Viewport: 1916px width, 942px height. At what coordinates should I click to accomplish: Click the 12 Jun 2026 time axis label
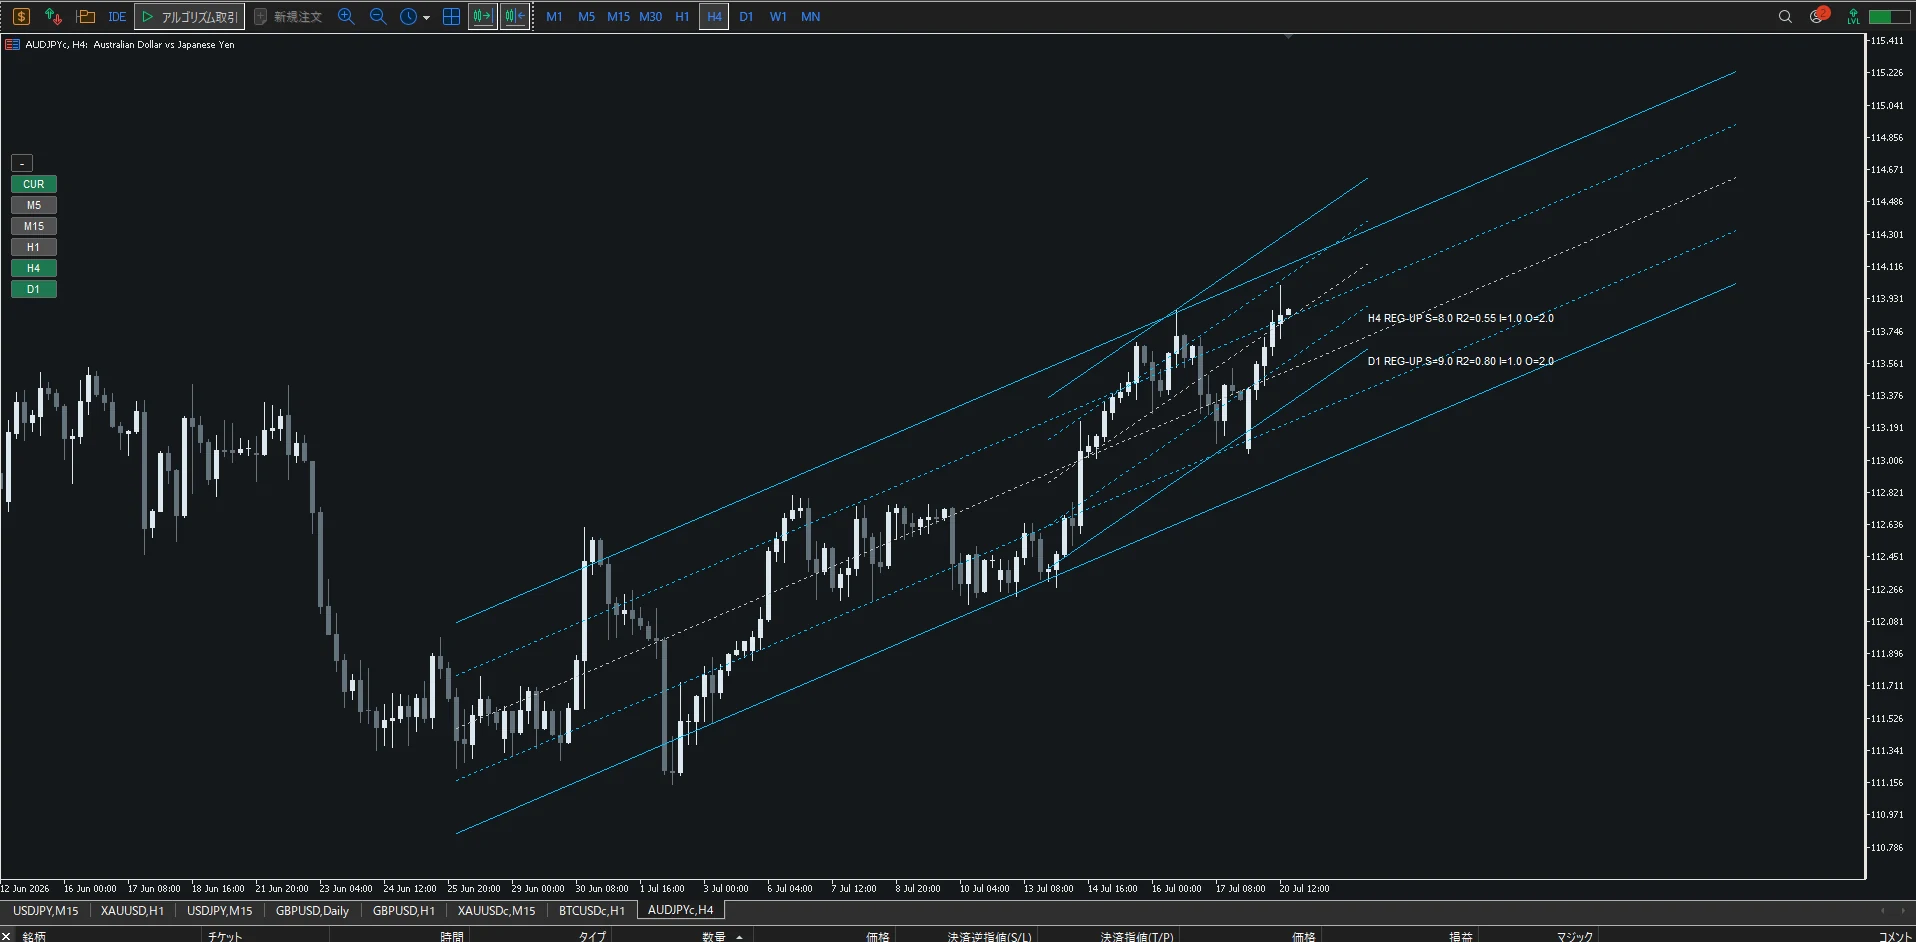point(25,888)
